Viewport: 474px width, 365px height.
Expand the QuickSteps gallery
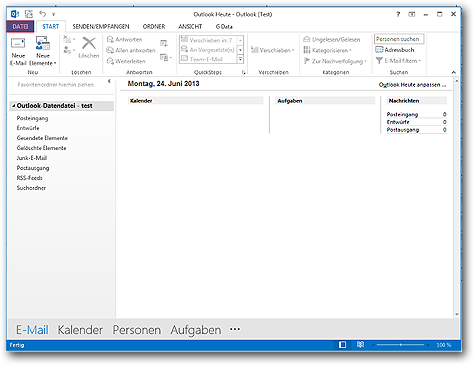point(240,59)
